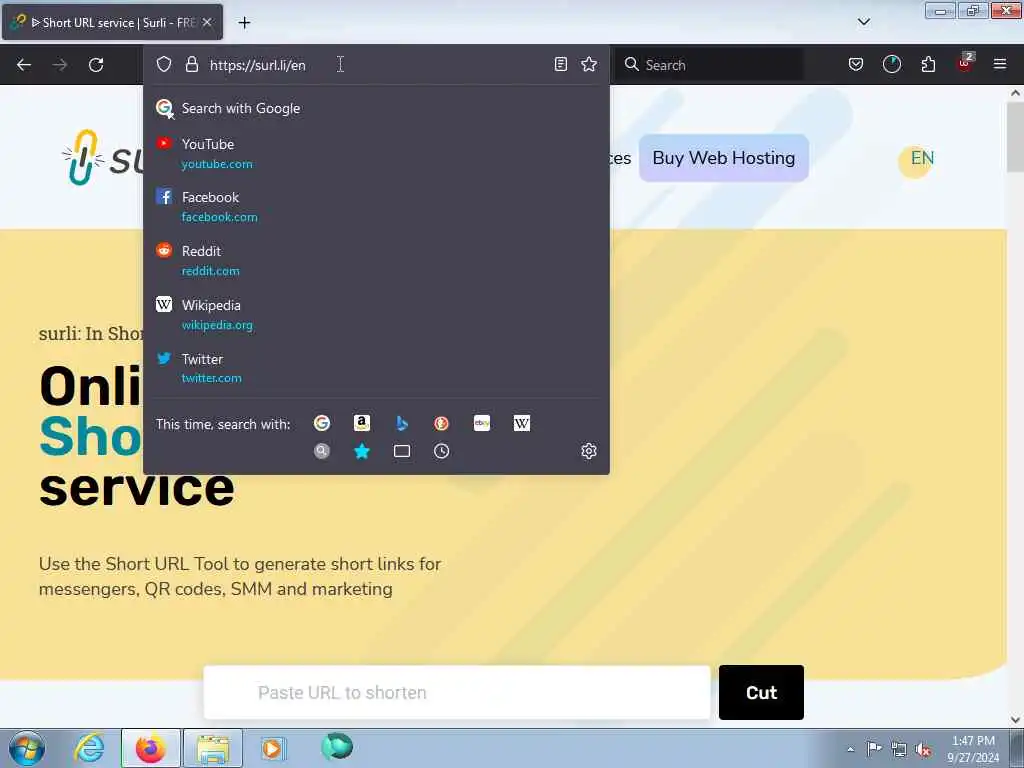This screenshot has height=768, width=1024.
Task: Bookmark this page with the star
Action: point(589,64)
